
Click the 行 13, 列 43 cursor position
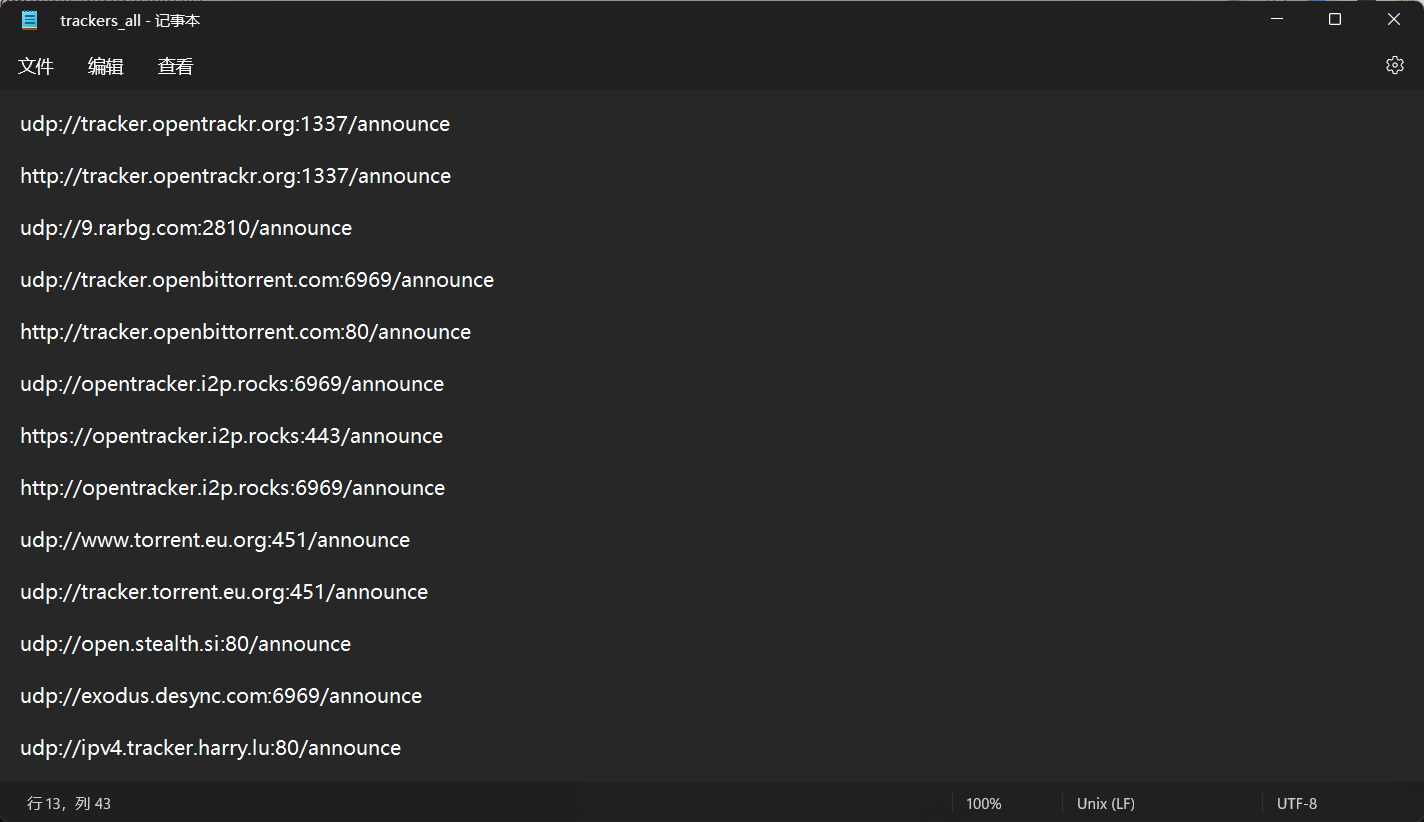(69, 804)
